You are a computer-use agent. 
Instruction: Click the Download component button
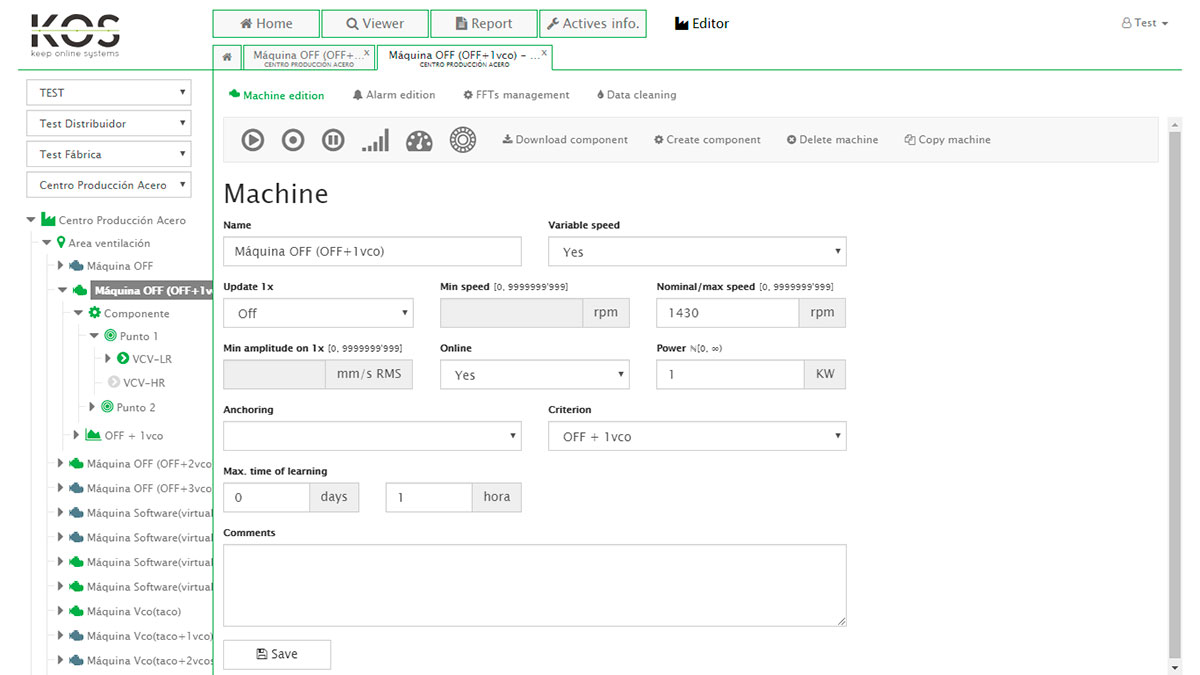coord(565,140)
